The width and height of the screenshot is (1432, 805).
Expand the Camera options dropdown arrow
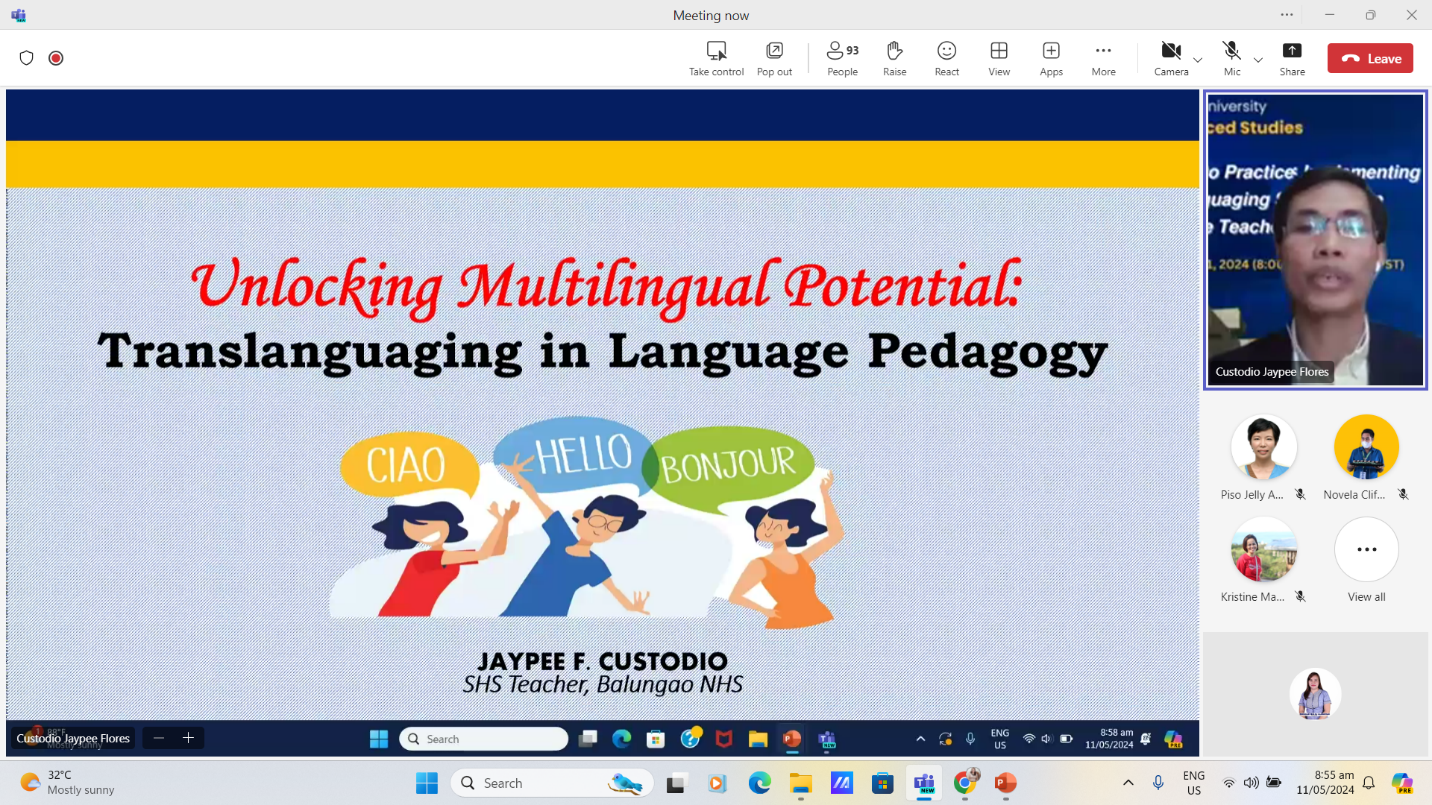coord(1197,60)
